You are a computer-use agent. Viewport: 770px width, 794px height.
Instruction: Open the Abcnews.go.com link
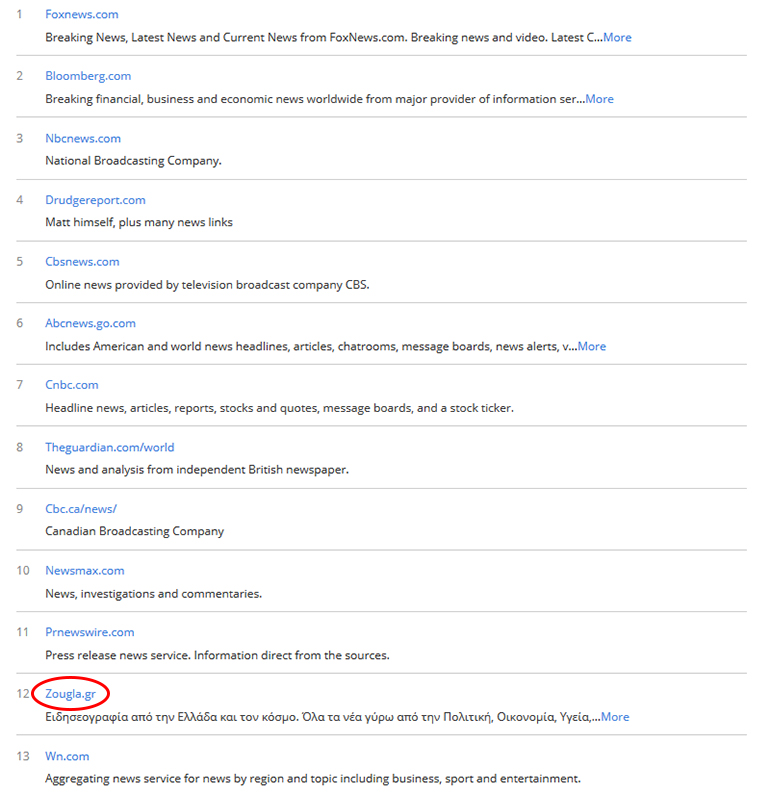(90, 323)
